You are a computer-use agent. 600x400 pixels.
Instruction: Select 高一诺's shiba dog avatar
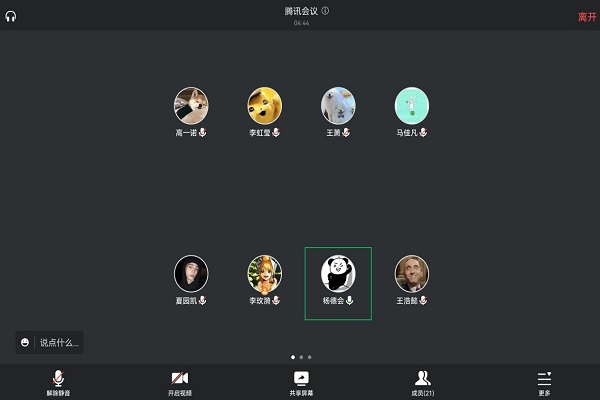[x=191, y=106]
